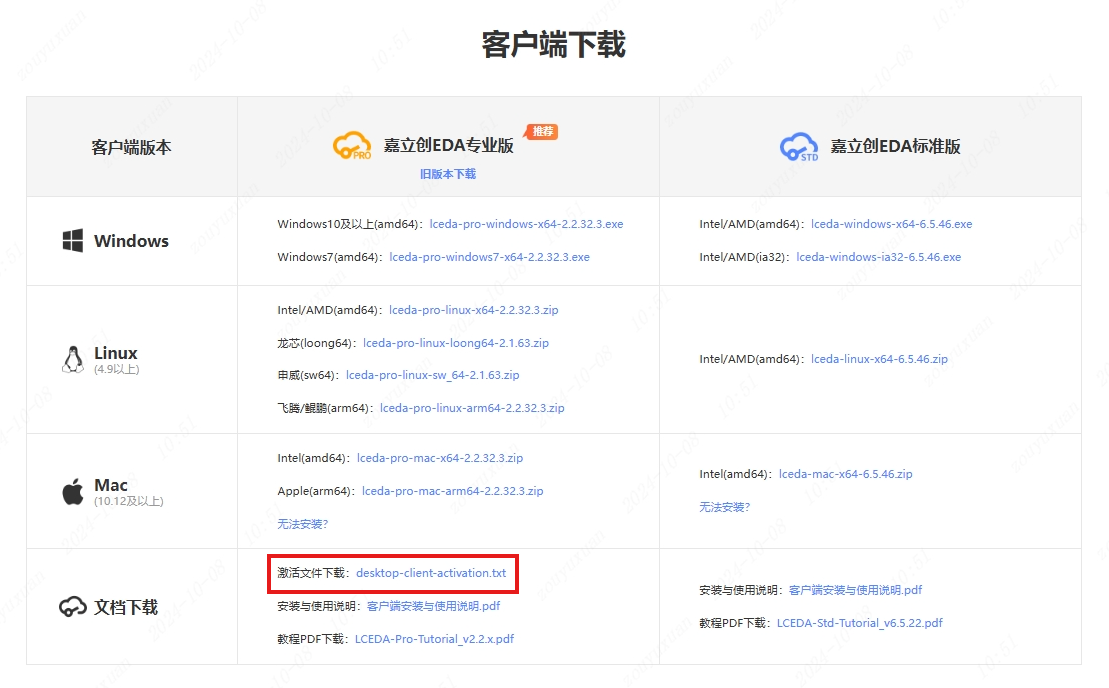1109x688 pixels.
Task: Click the Windows row label
Action: point(132,241)
